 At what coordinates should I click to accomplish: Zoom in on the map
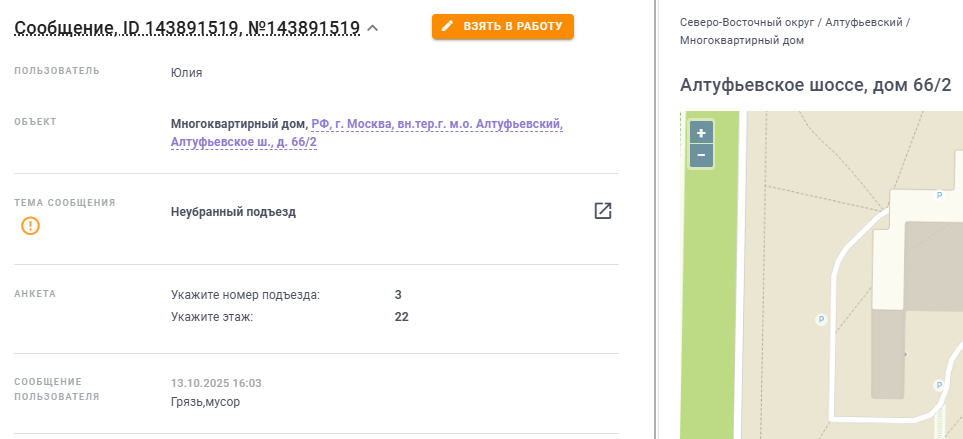coord(701,133)
